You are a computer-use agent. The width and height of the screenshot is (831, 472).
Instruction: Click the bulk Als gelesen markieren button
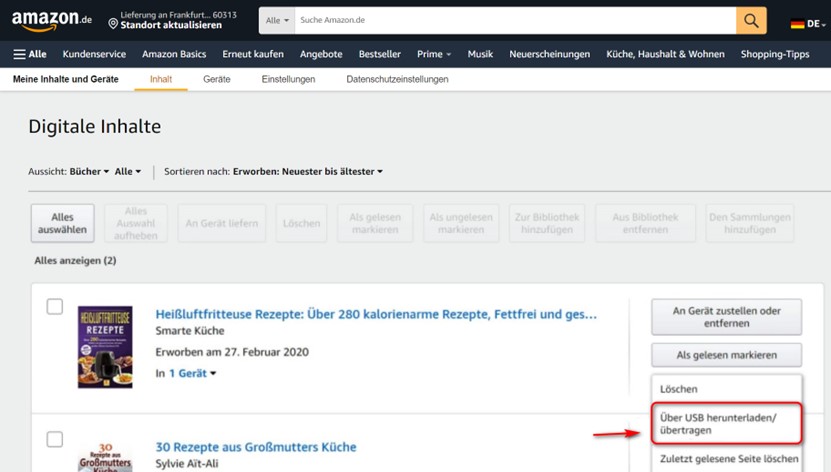pyautogui.click(x=375, y=223)
